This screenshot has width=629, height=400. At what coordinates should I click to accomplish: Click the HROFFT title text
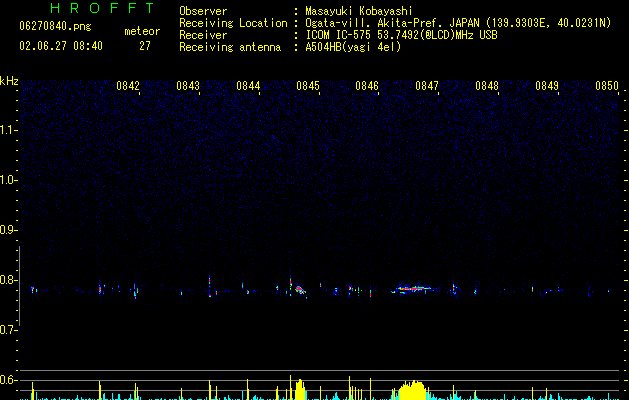coord(103,8)
